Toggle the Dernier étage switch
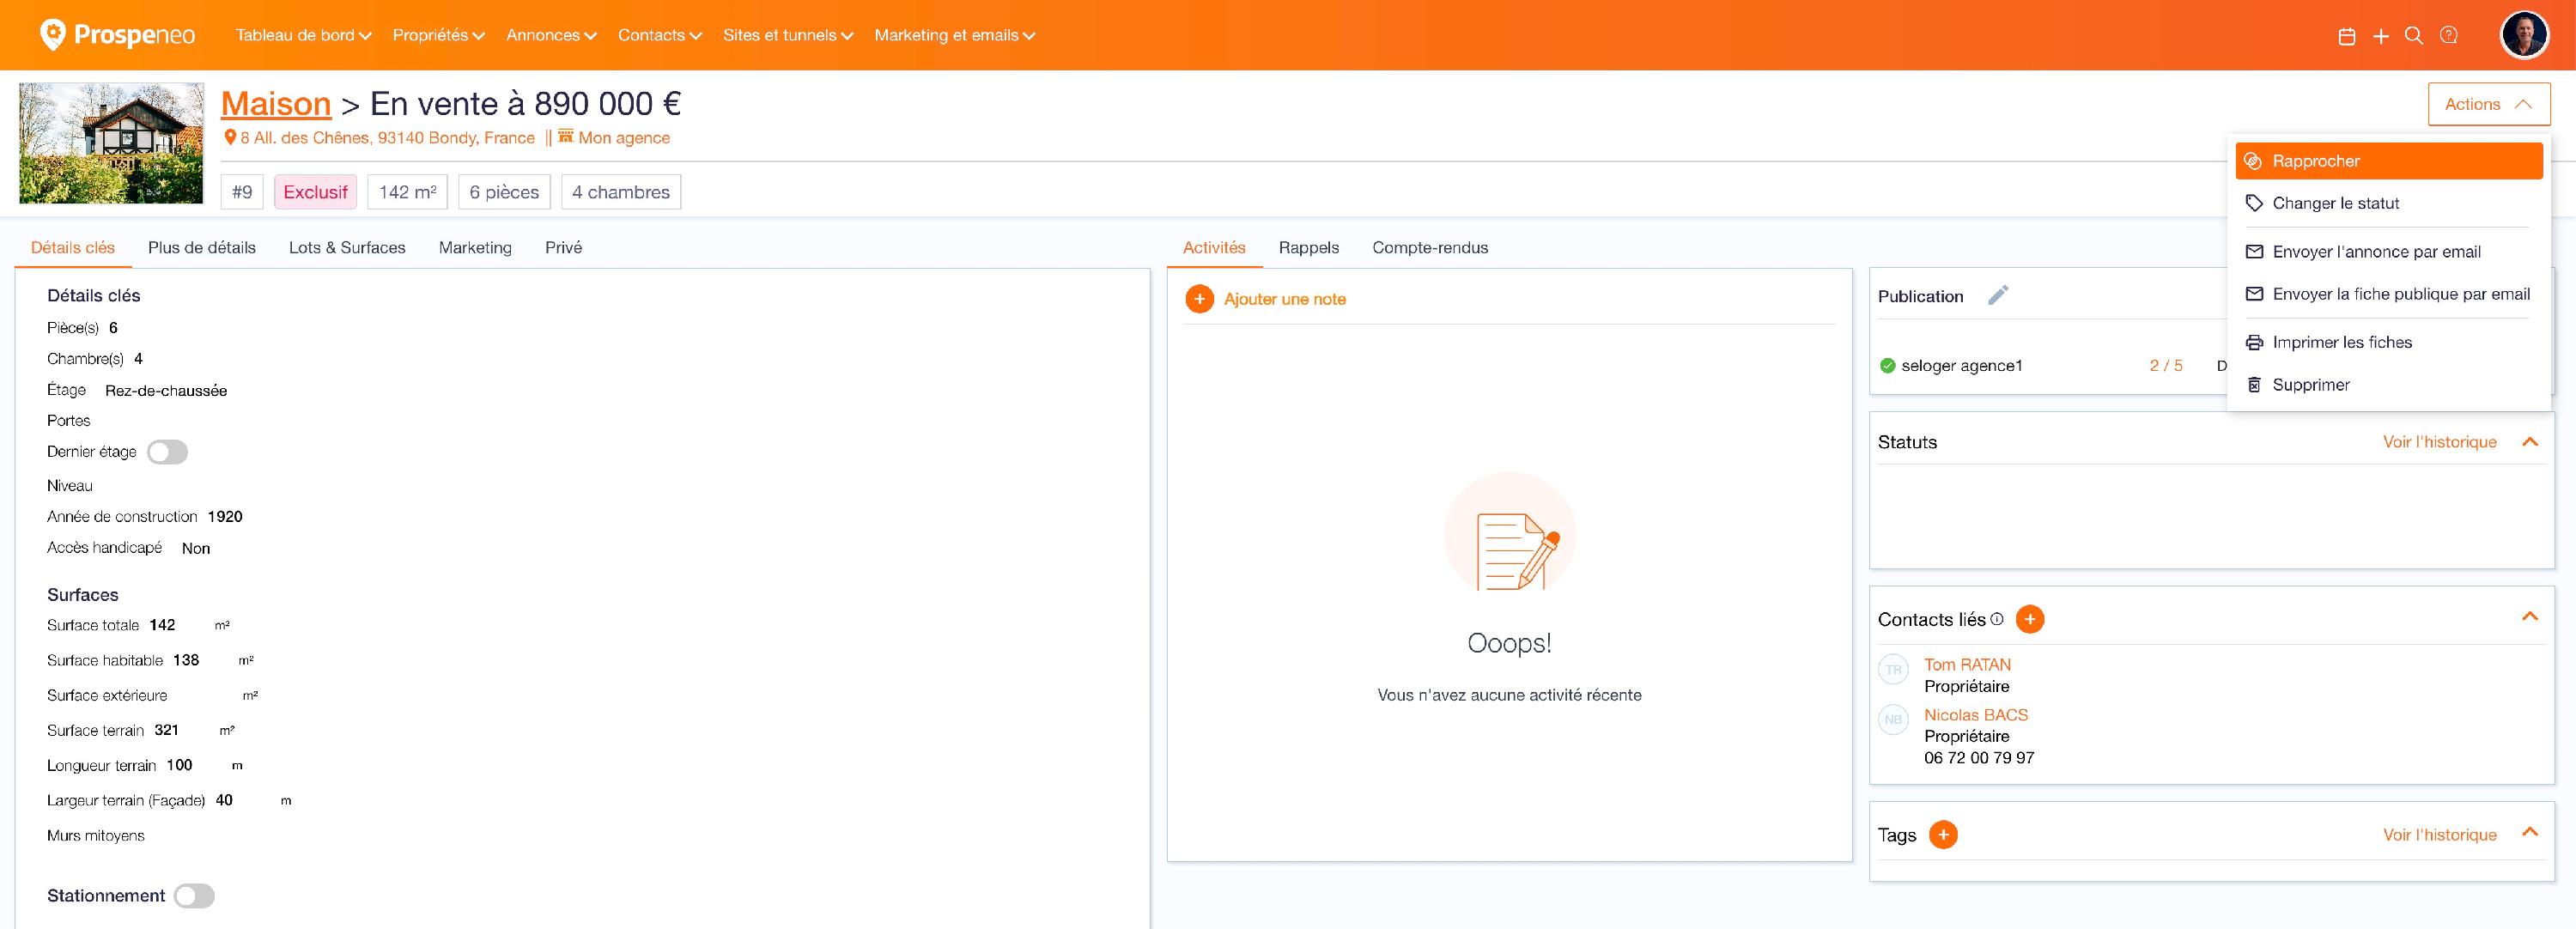The image size is (2576, 929). tap(167, 452)
